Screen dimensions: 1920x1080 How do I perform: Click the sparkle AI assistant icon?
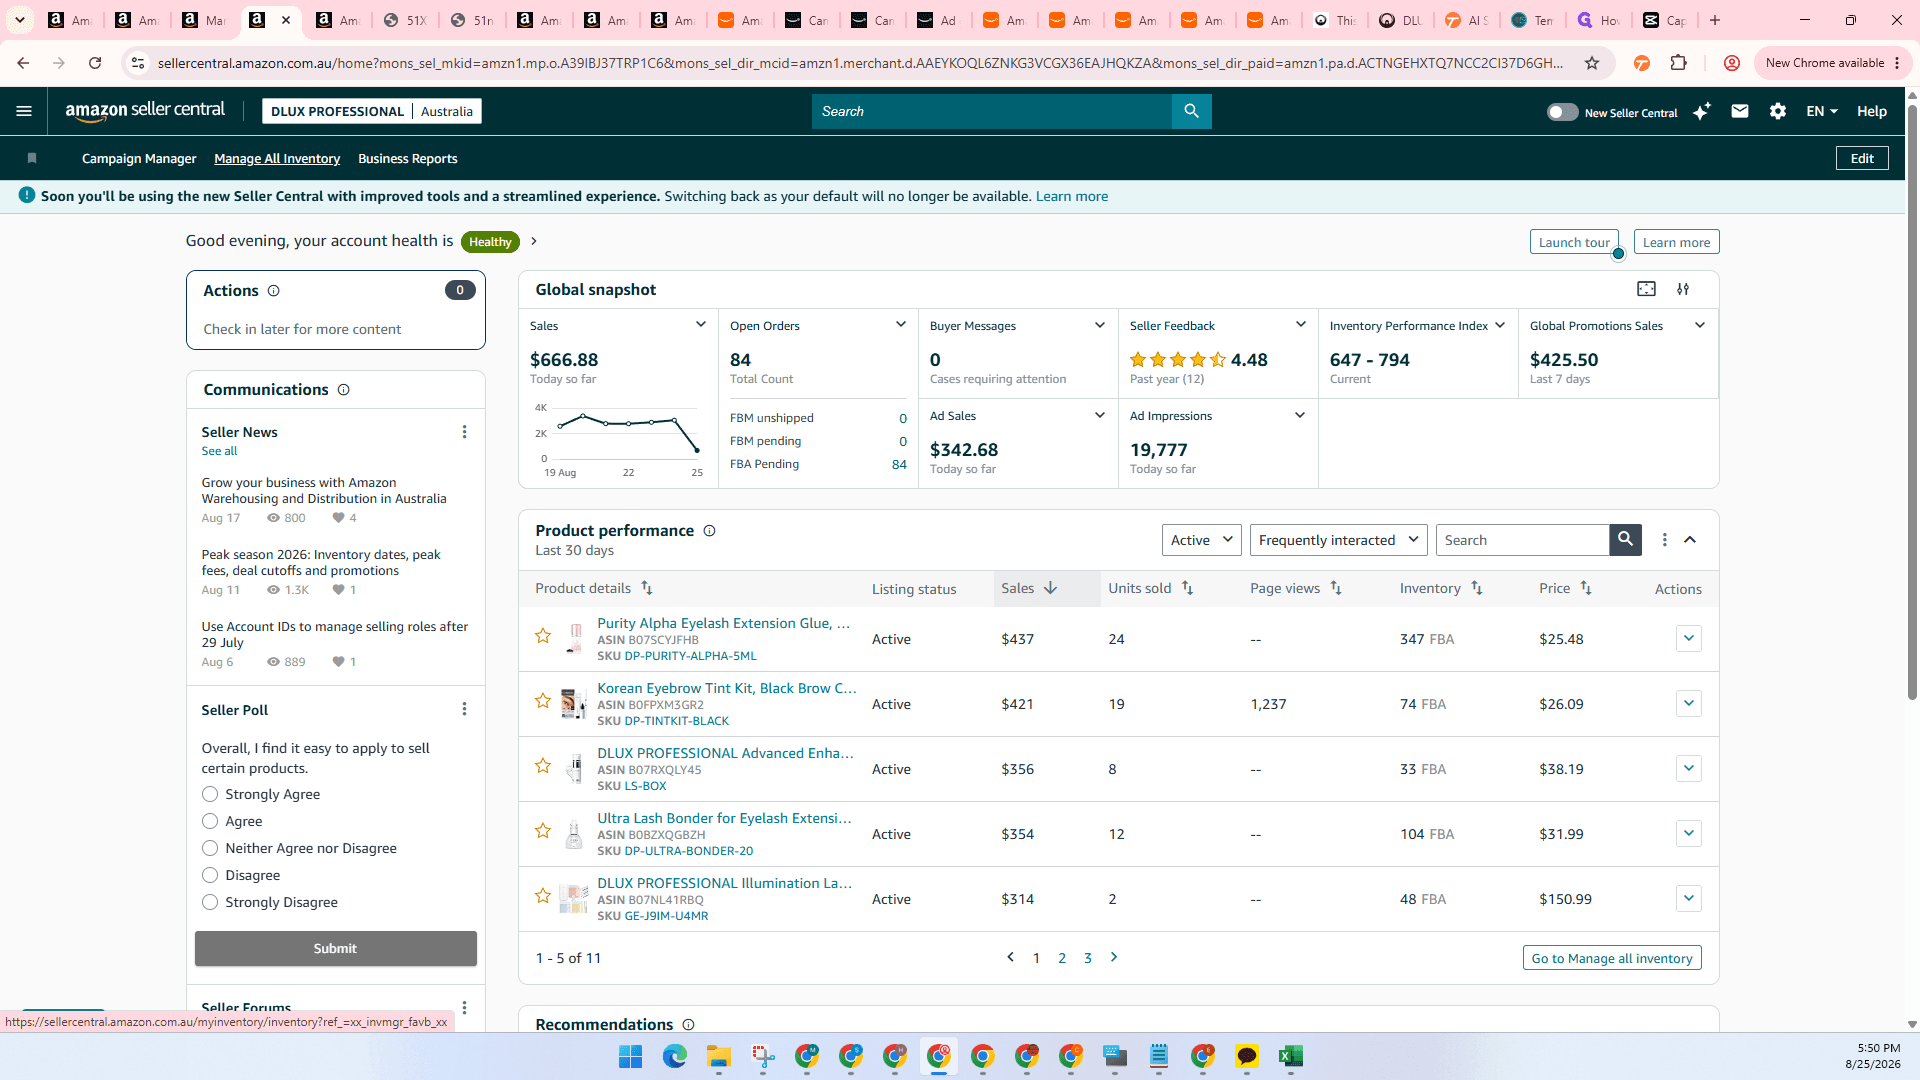(x=1701, y=111)
